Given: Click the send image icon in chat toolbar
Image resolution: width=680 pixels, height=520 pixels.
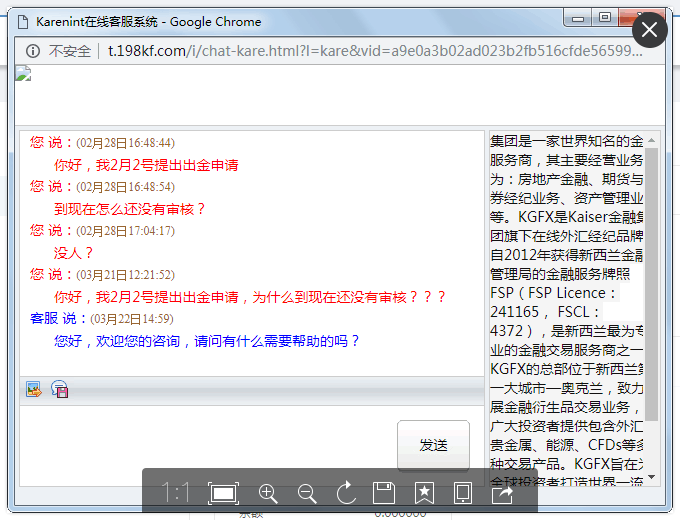Looking at the screenshot, I should [x=33, y=390].
